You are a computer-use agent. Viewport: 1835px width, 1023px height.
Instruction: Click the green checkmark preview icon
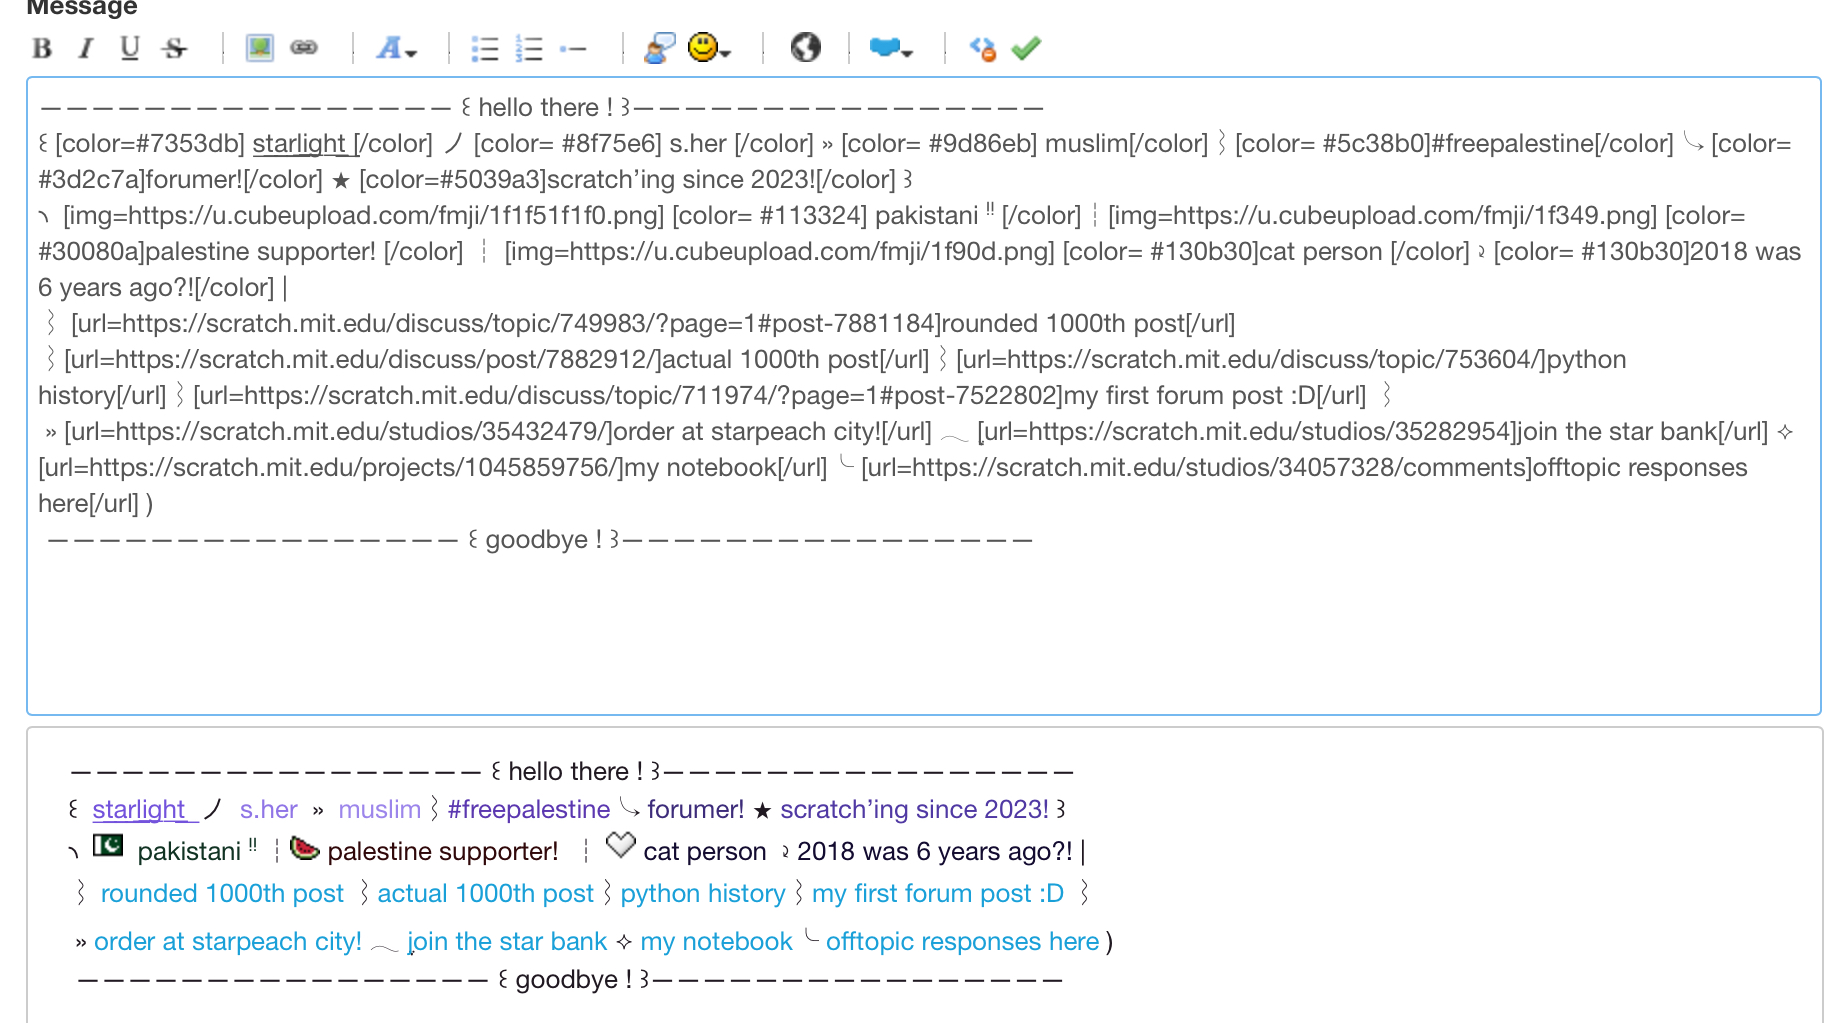click(x=1026, y=48)
